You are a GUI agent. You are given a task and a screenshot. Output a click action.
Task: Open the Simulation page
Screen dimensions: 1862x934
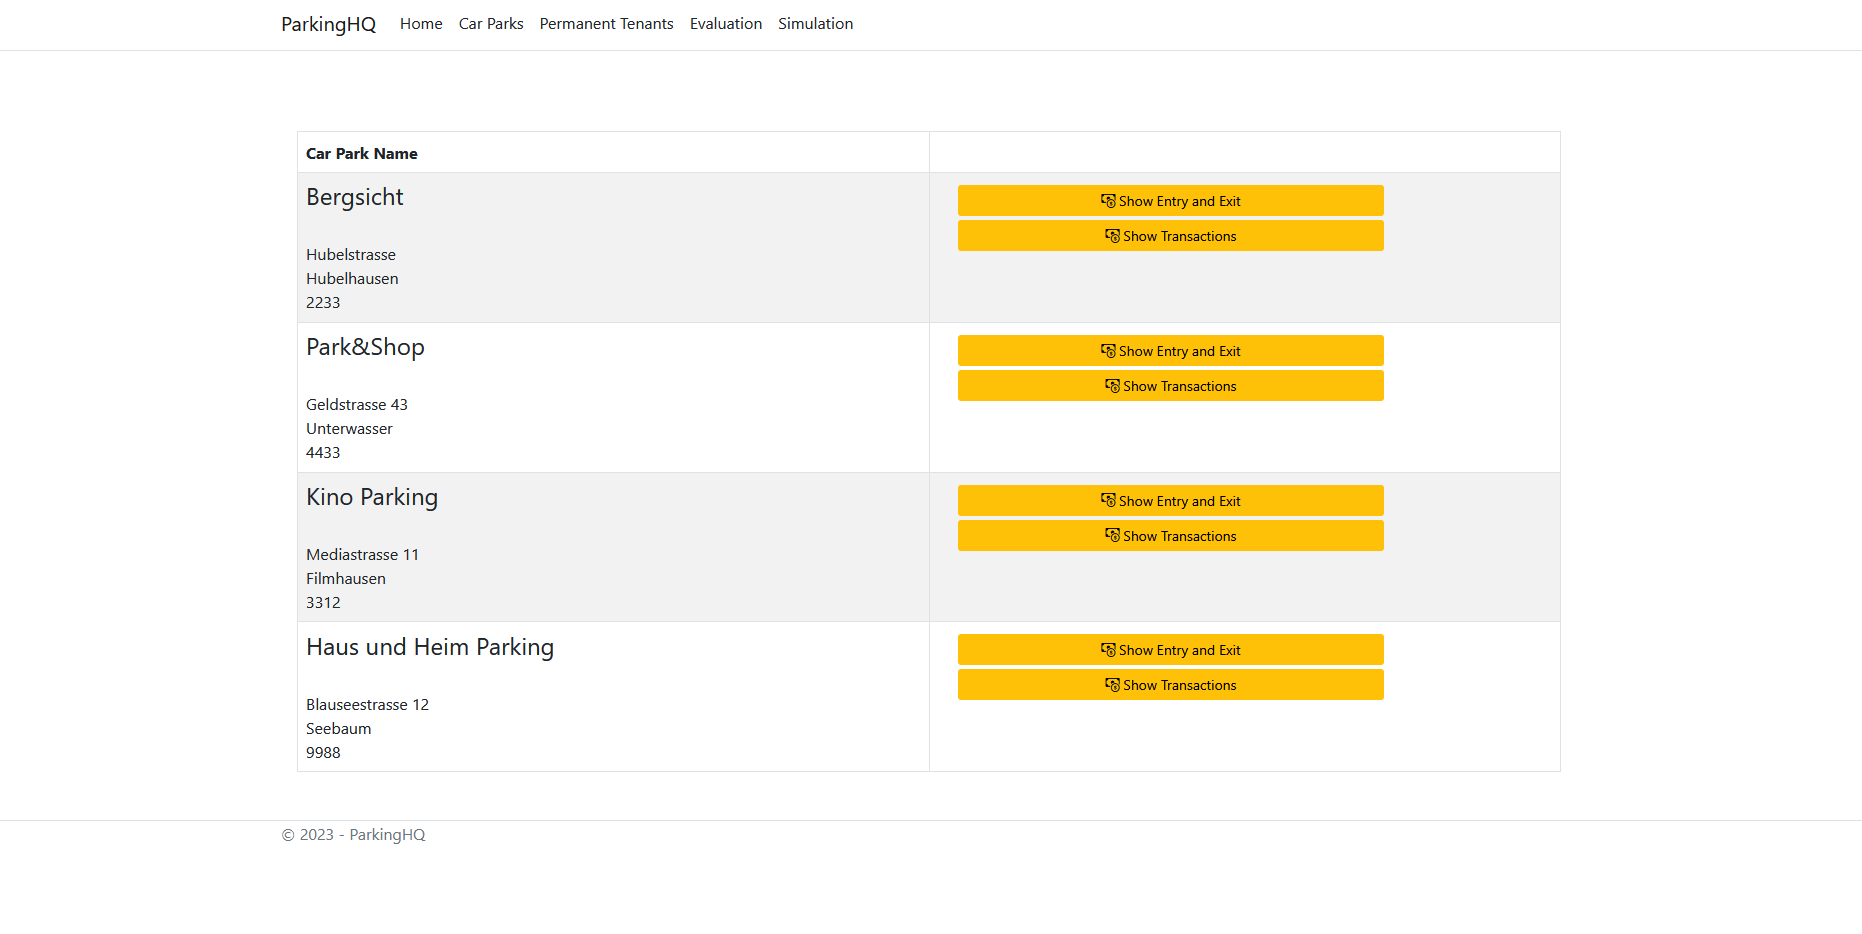click(816, 24)
